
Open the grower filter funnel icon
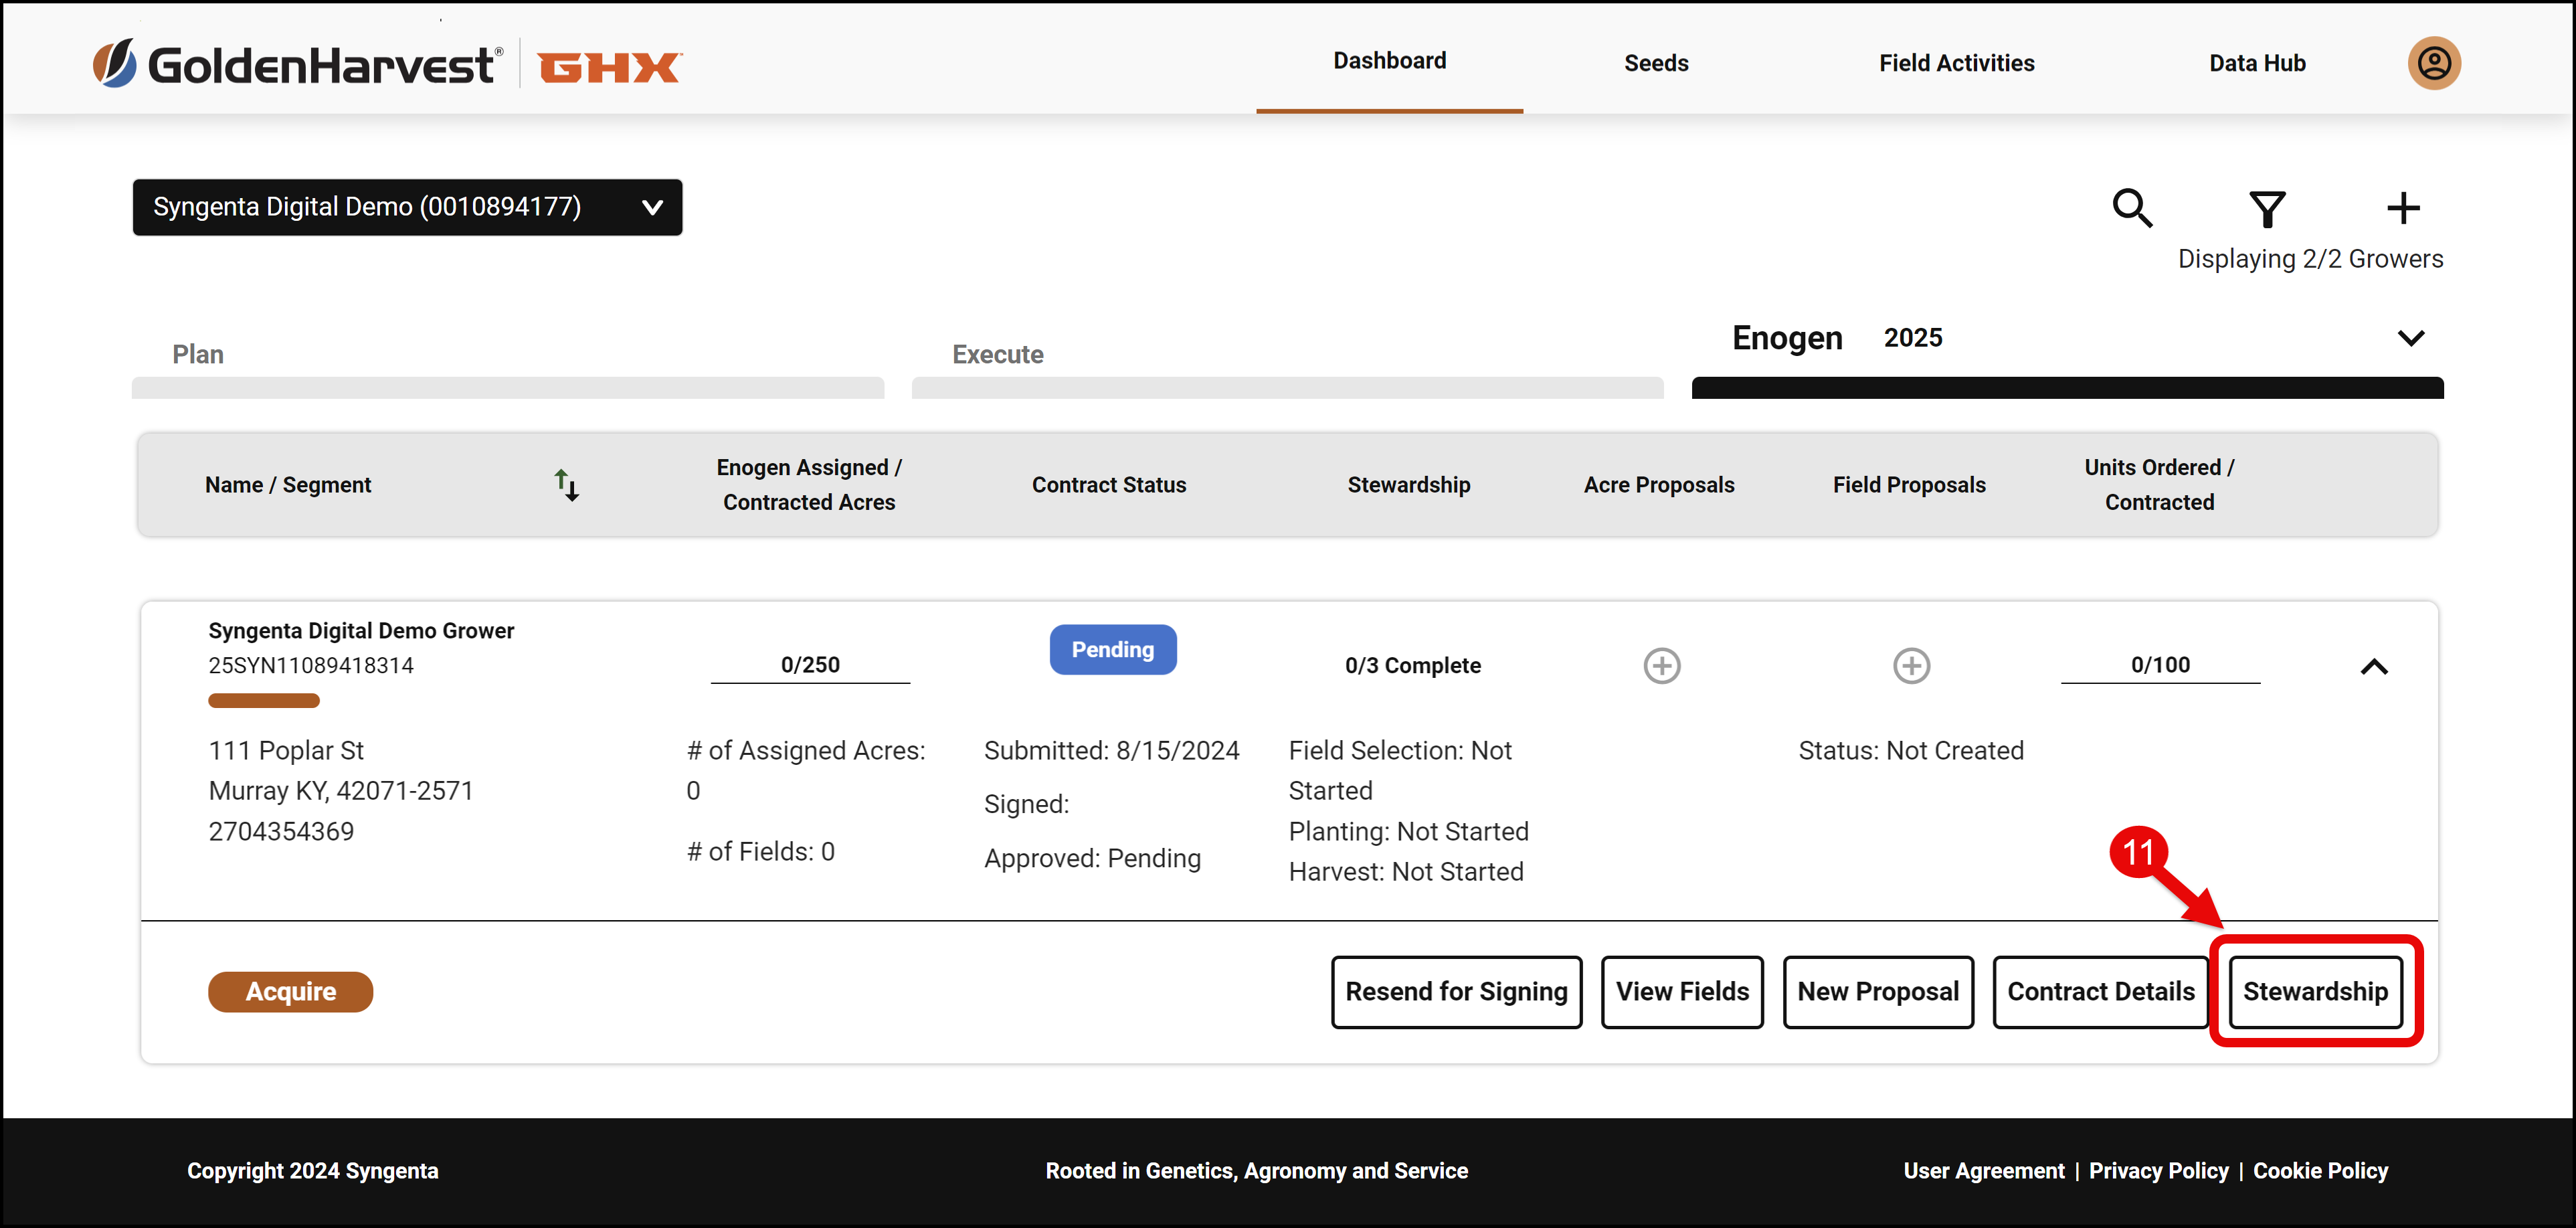2267,208
